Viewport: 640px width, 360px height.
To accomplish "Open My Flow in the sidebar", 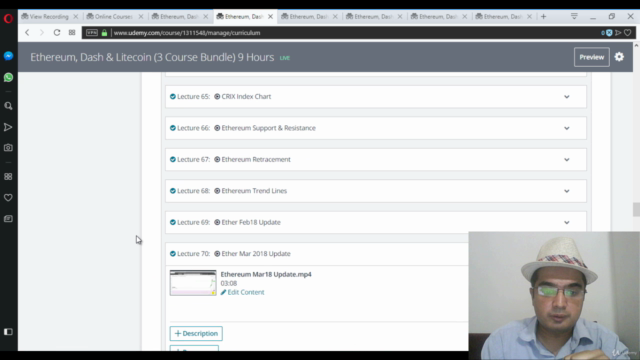I will [x=8, y=127].
